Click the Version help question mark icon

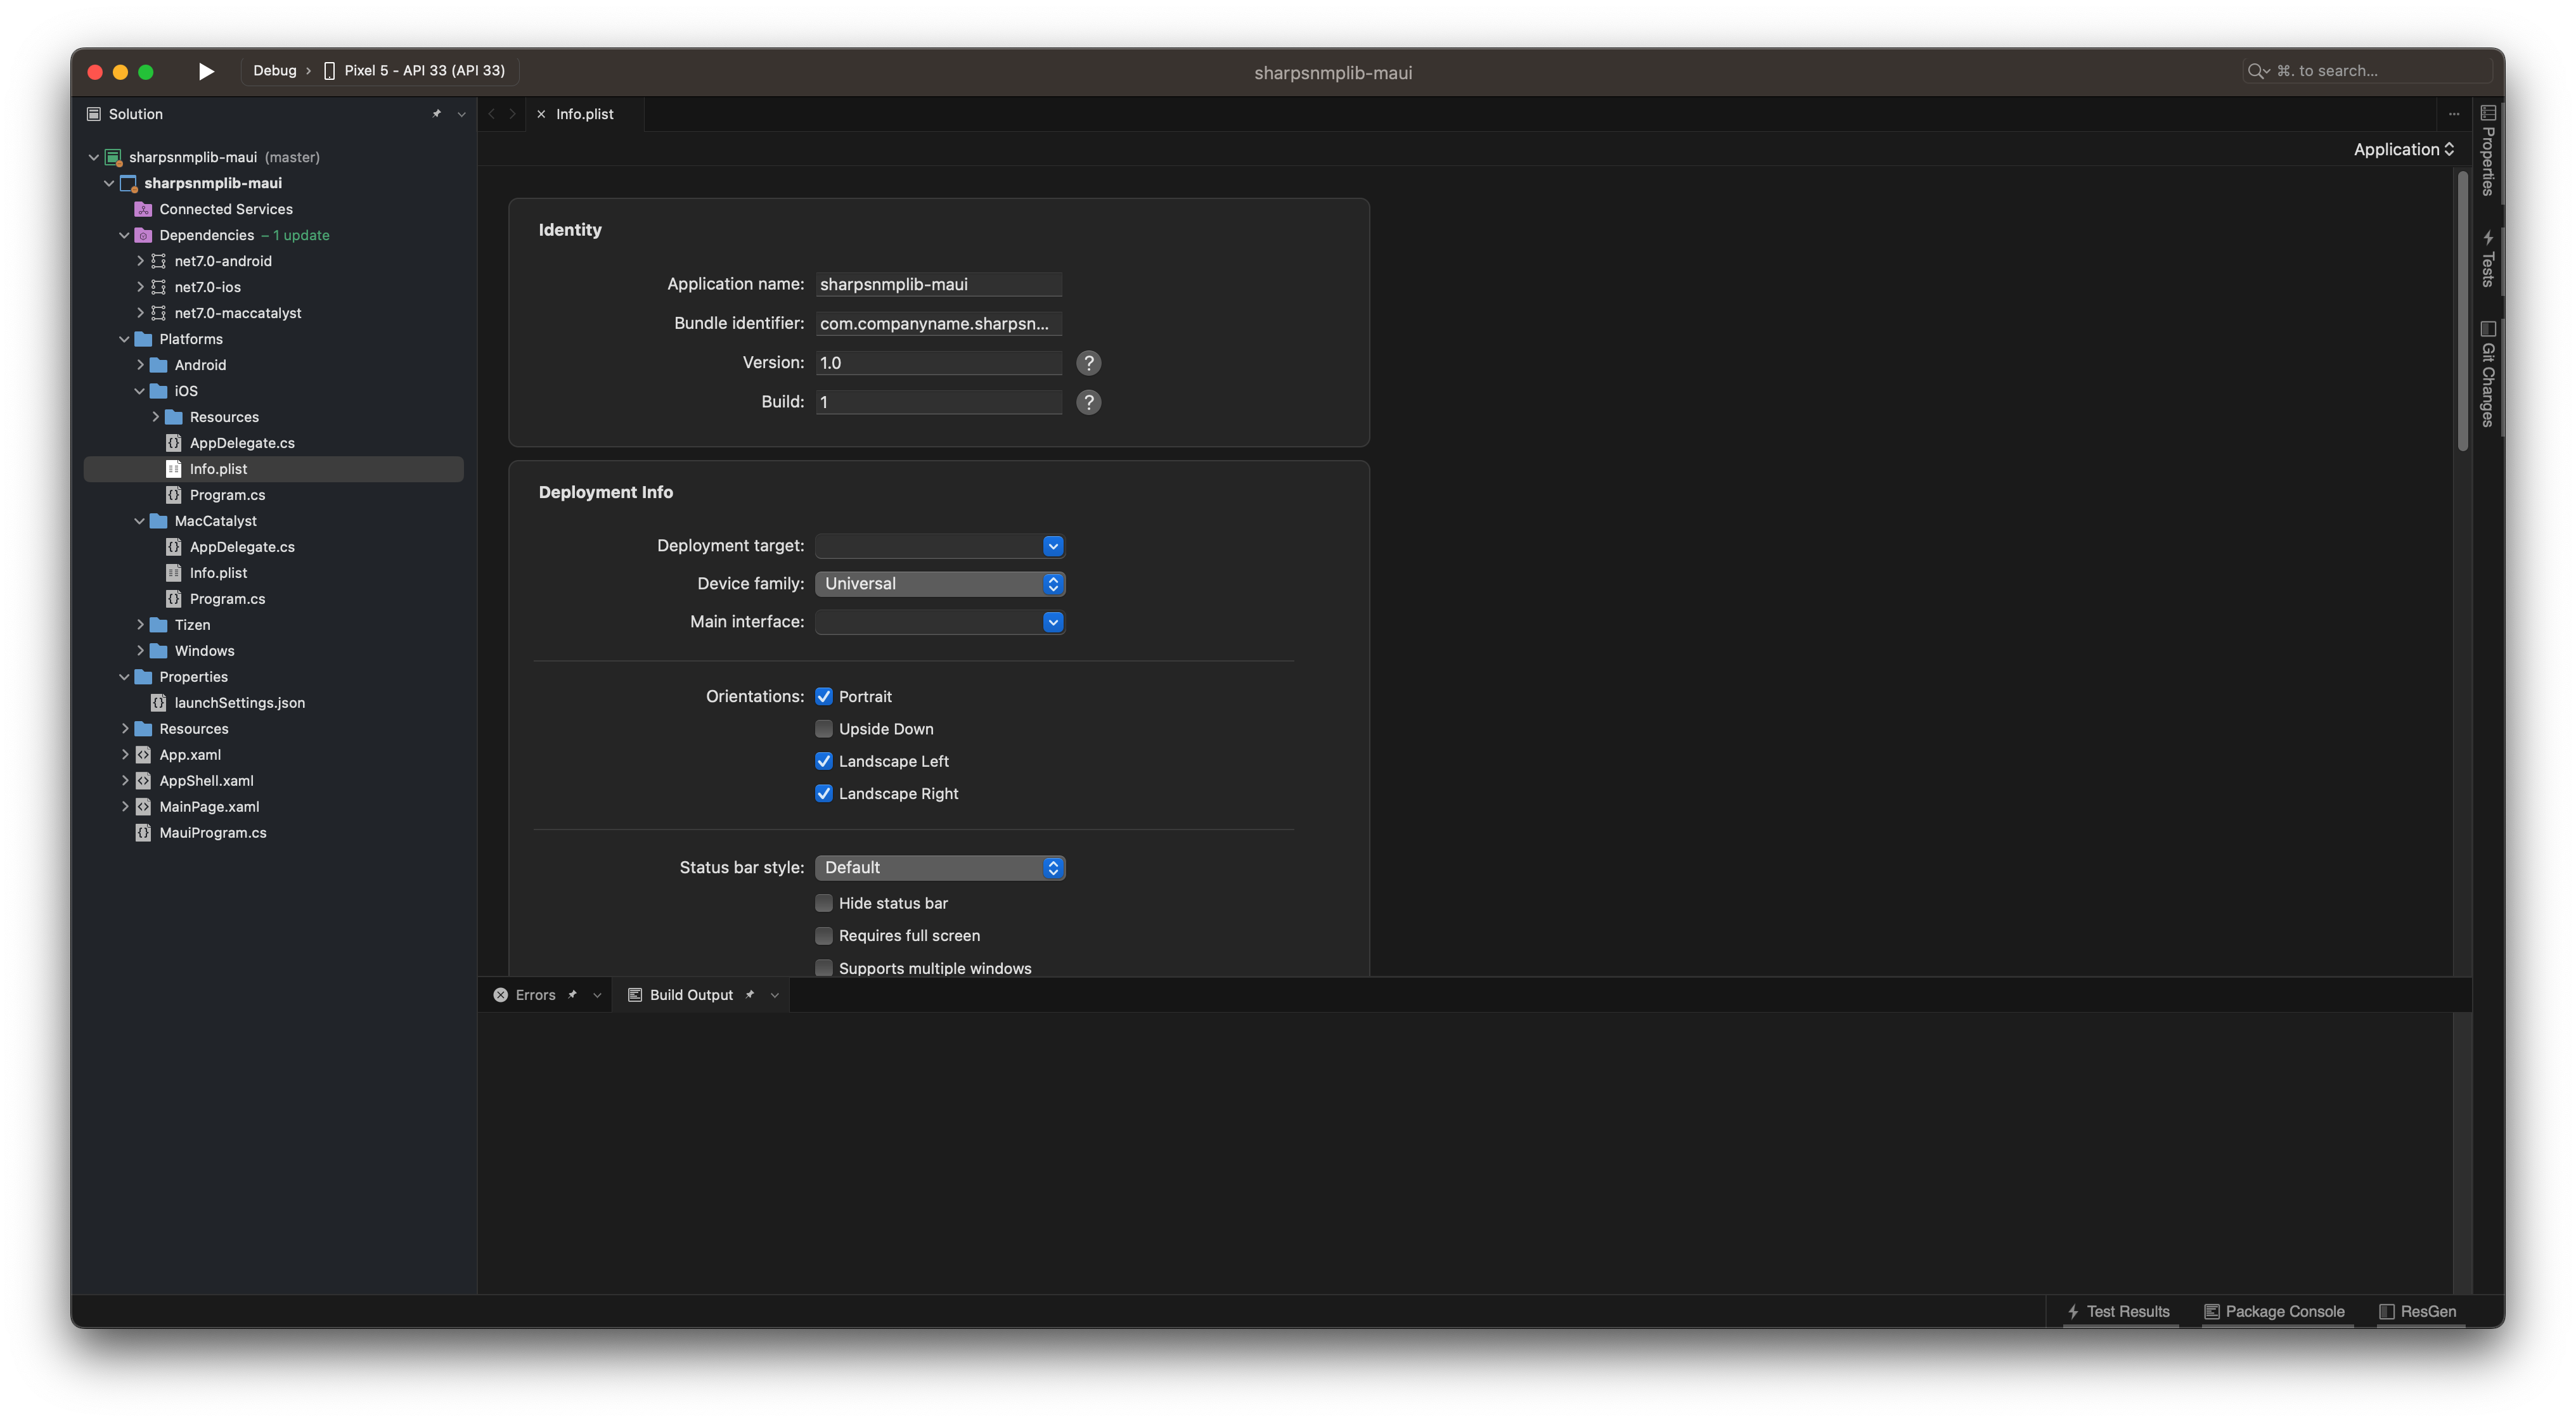(1088, 363)
